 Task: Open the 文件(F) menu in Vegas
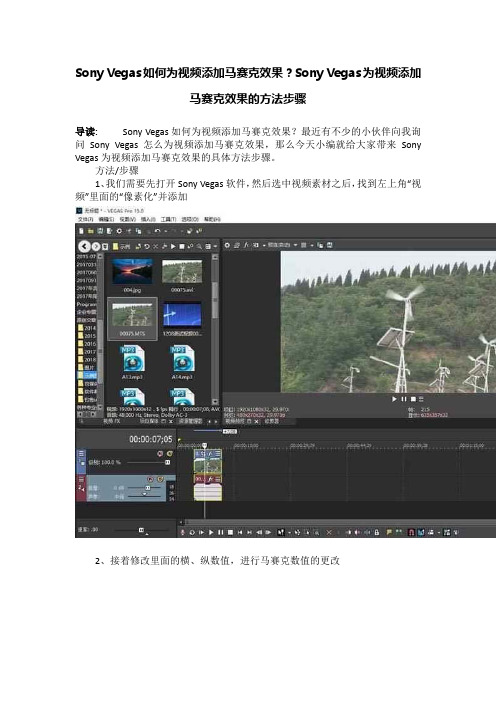(x=85, y=219)
